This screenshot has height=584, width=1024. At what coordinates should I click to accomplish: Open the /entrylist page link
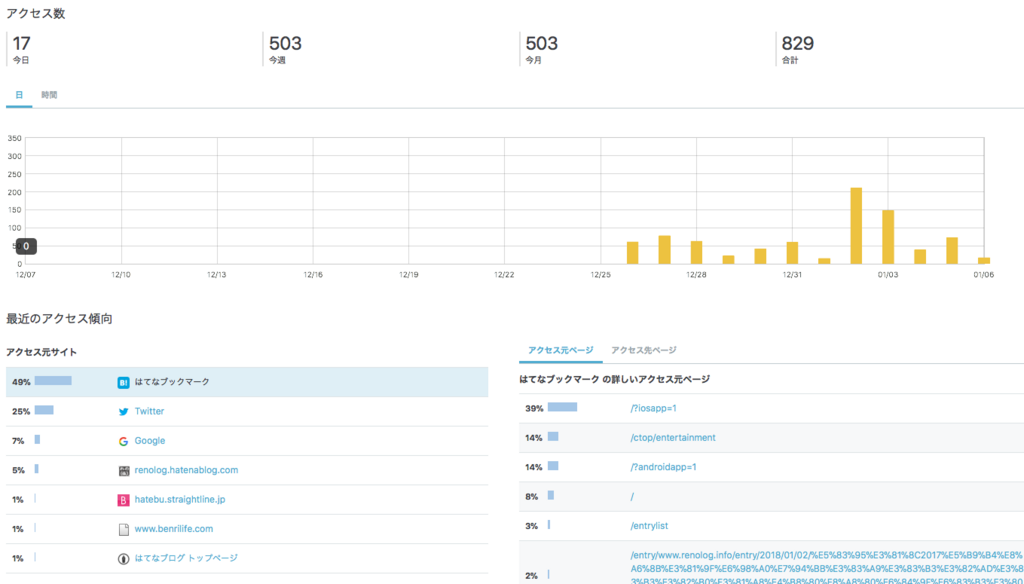pos(648,526)
